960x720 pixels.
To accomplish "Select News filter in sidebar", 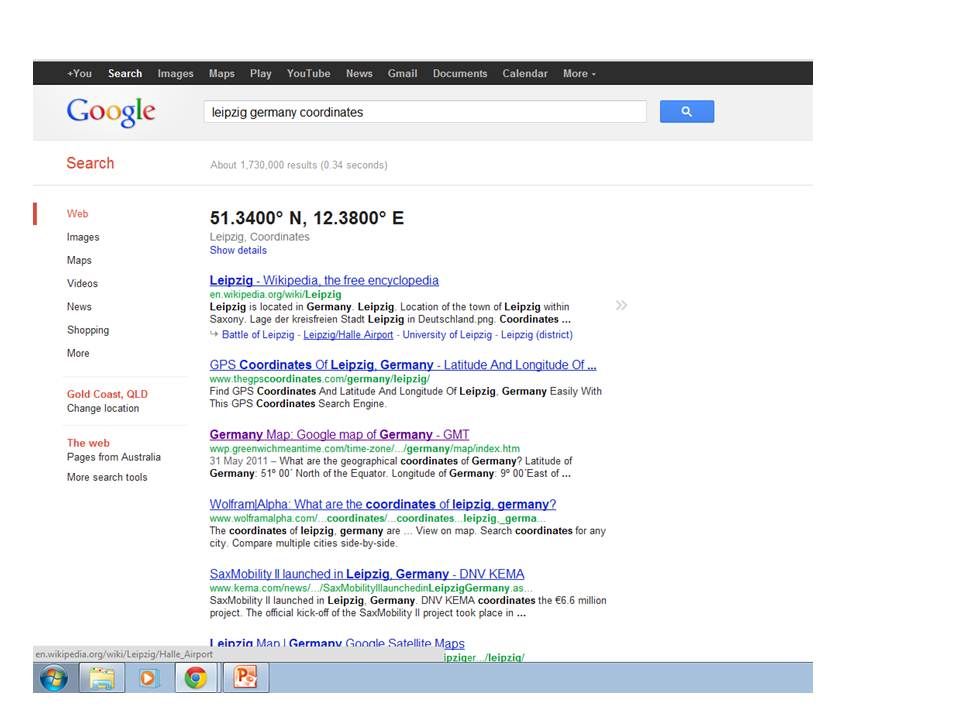I will pyautogui.click(x=79, y=307).
